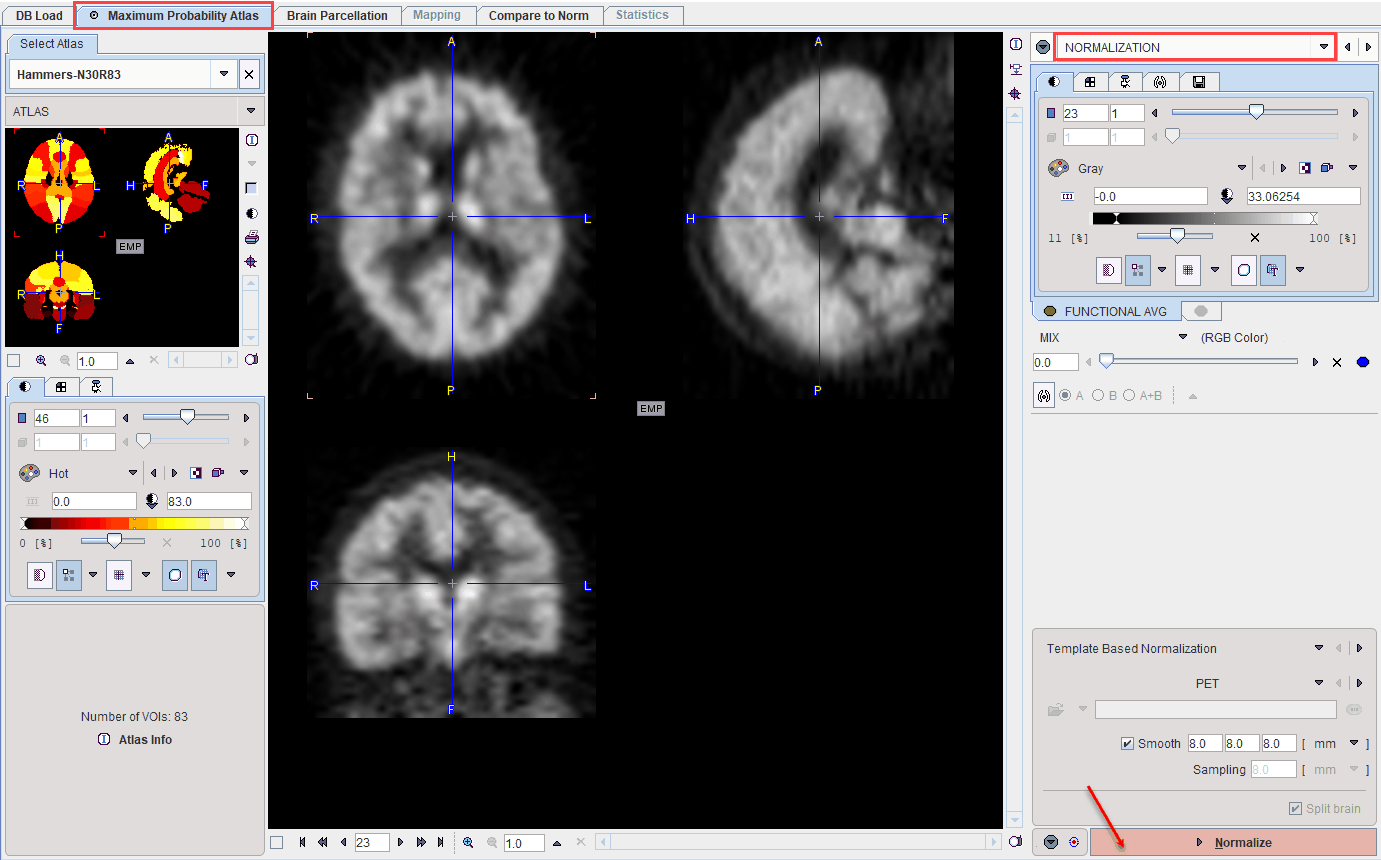Click previous arrow beside NORMALIZATION selector
1381x860 pixels.
pyautogui.click(x=1348, y=47)
